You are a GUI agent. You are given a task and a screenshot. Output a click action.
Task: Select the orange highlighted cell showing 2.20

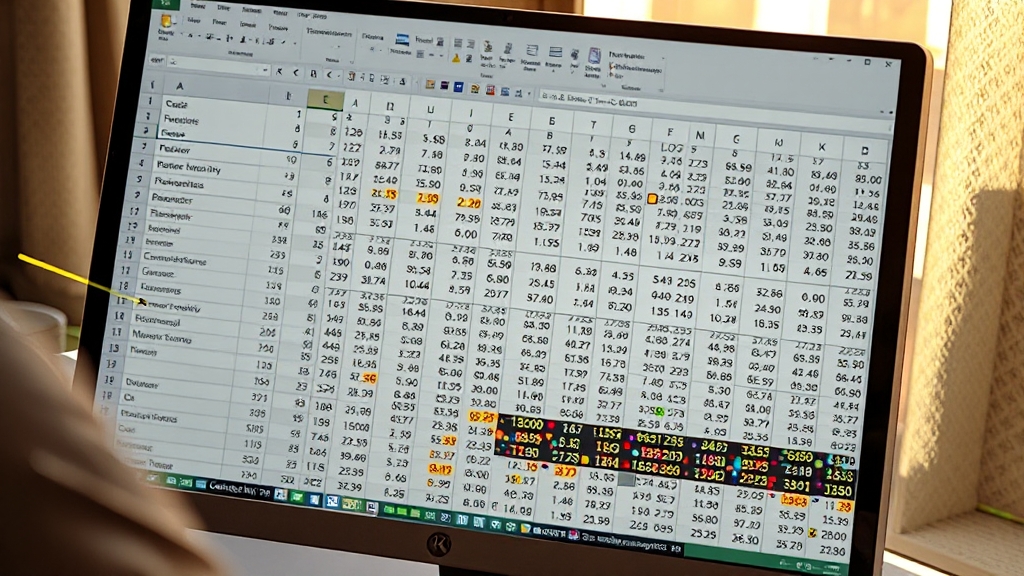[x=467, y=203]
